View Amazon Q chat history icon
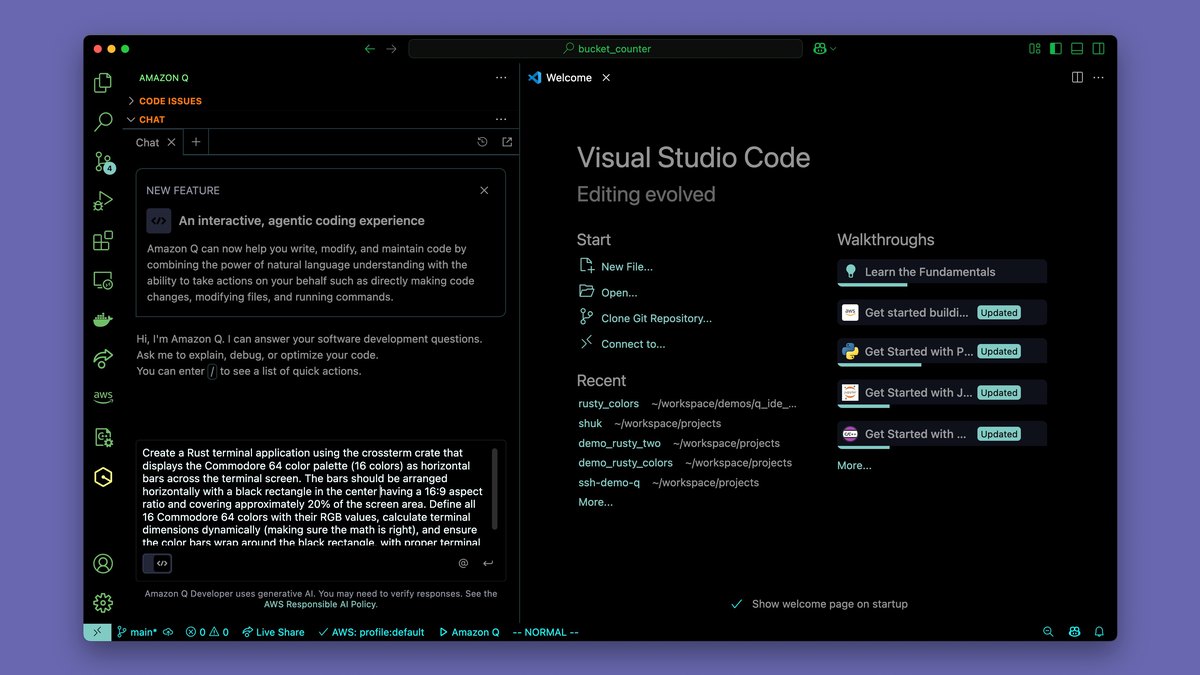Screen dimensions: 1200x675 (482, 142)
